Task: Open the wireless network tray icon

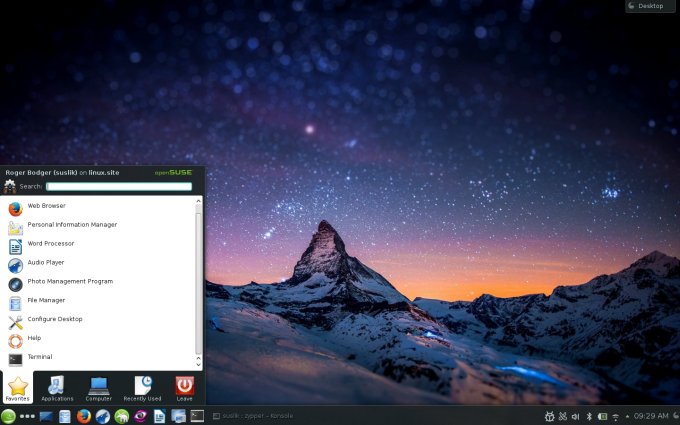Action: 615,417
